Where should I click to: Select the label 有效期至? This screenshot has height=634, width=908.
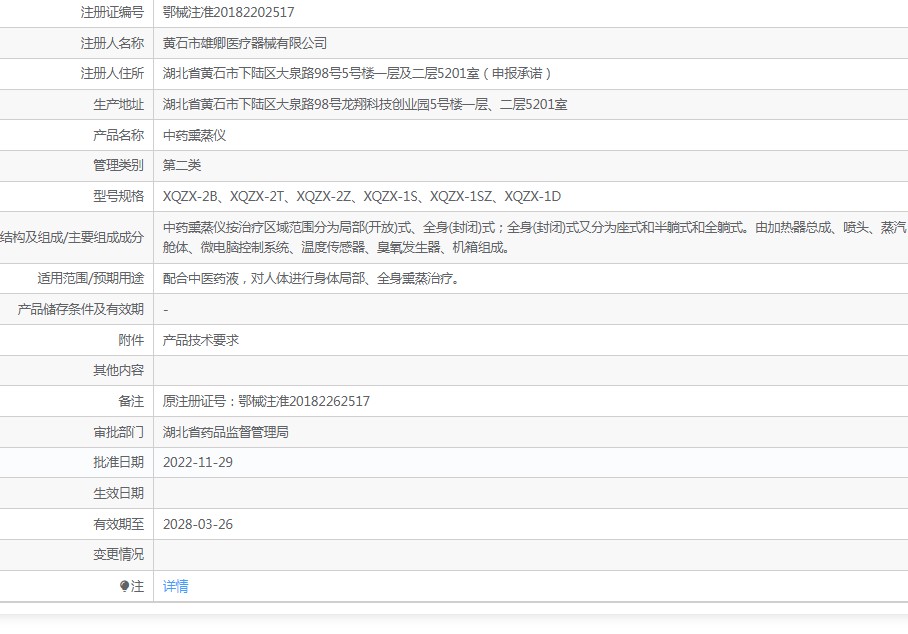118,524
